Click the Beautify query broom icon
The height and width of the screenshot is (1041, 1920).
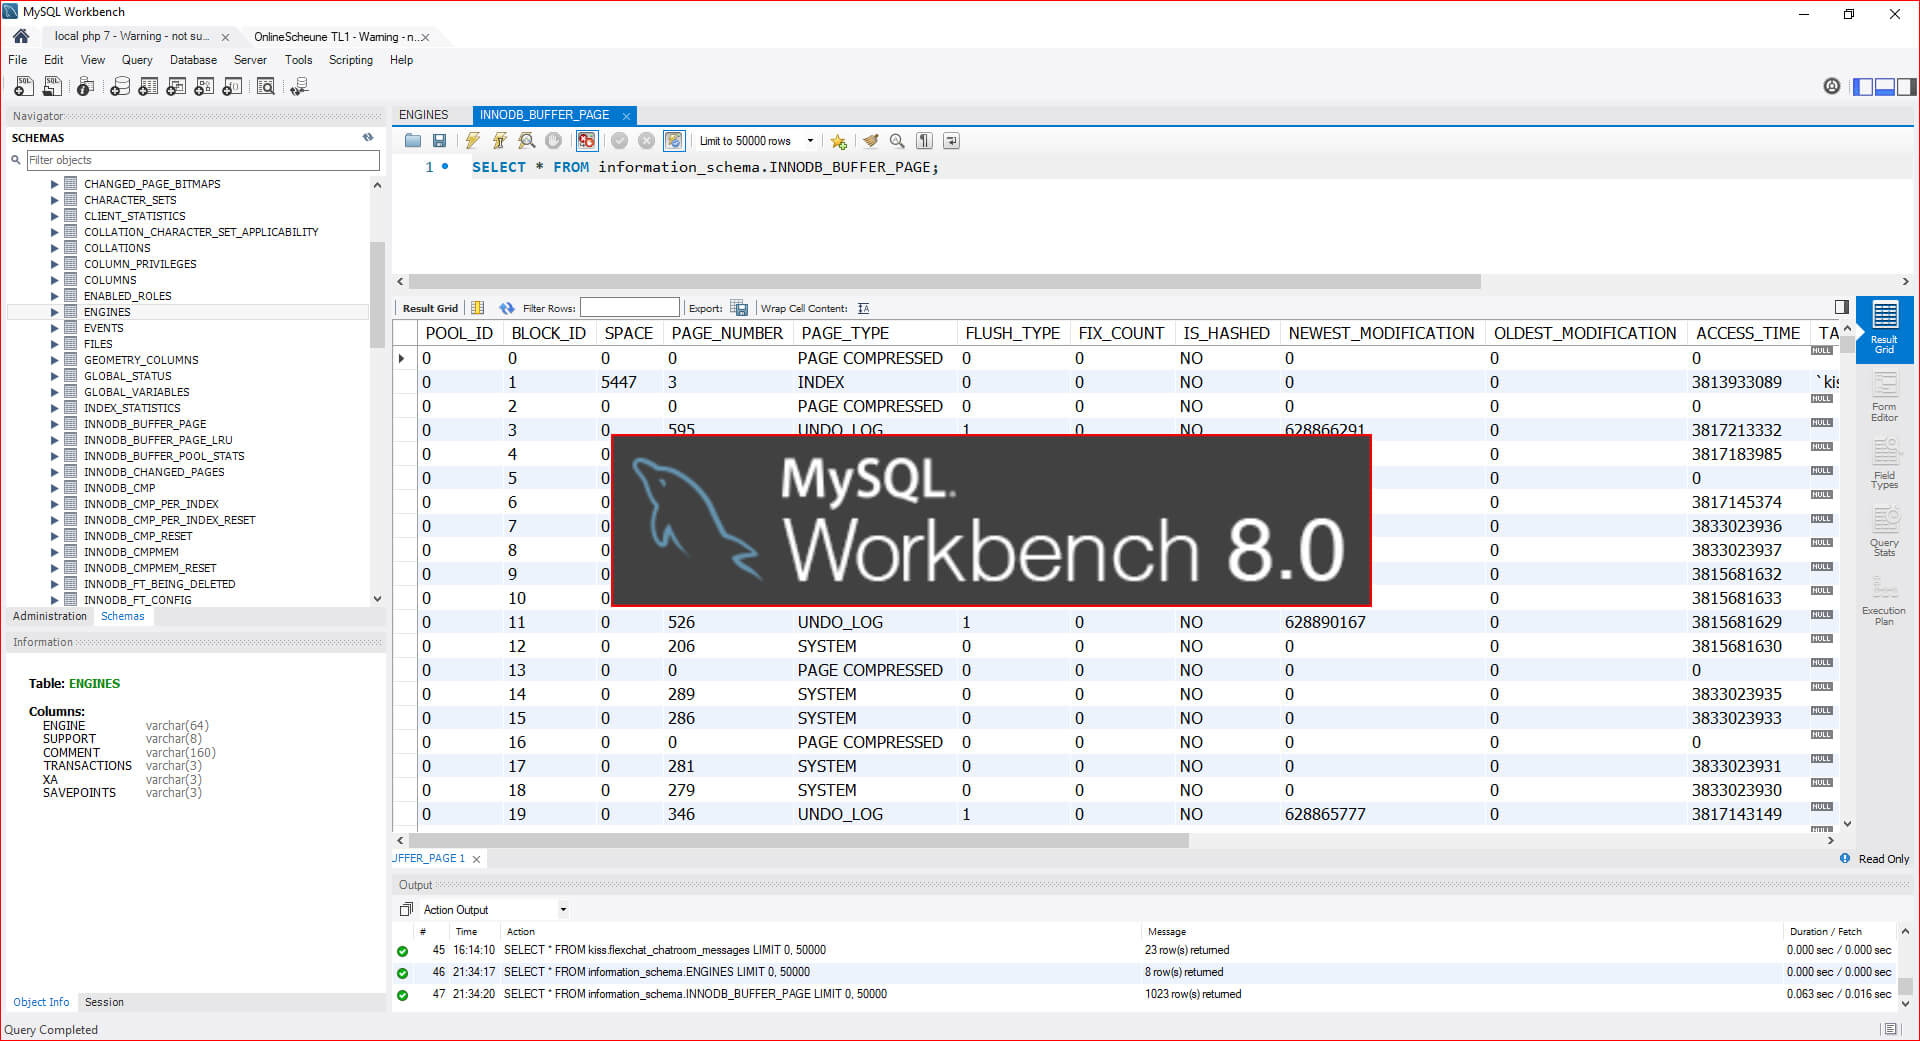coord(870,141)
